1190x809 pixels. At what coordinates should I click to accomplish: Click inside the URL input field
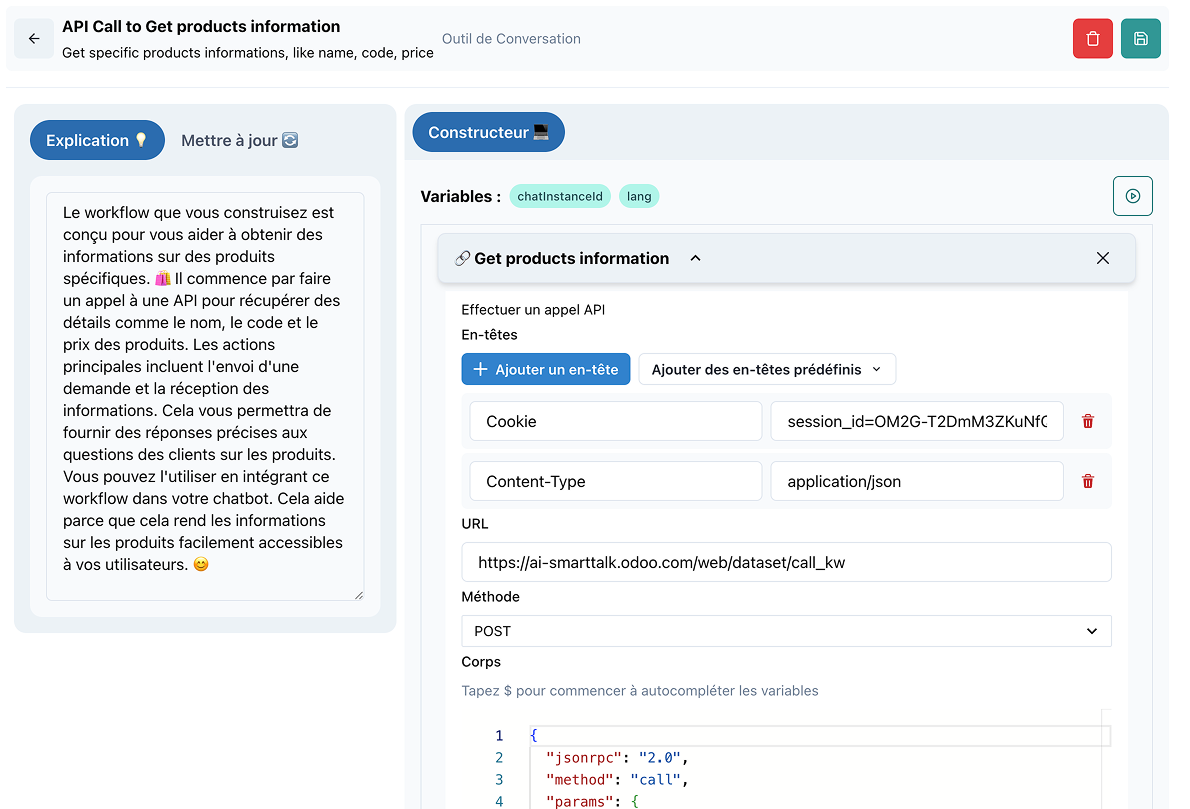[x=786, y=562]
